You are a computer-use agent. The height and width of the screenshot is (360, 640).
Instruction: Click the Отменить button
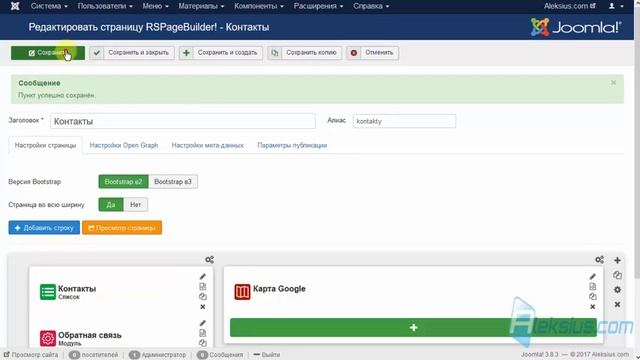tap(373, 53)
